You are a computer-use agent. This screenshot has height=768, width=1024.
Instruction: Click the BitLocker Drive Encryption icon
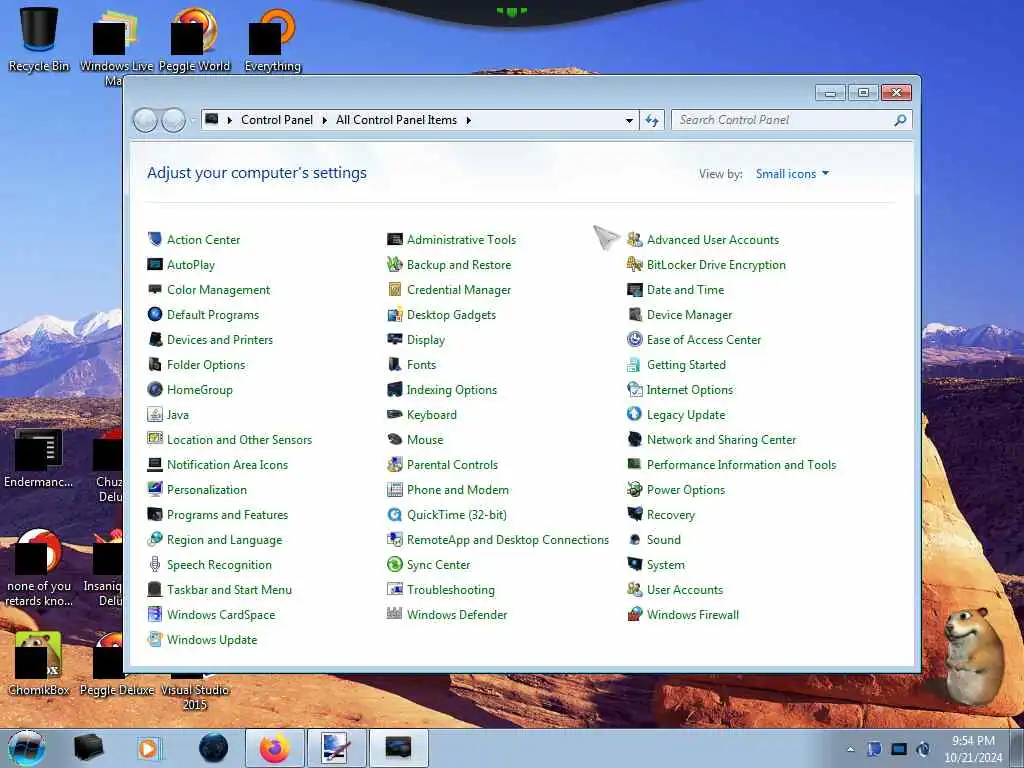635,264
